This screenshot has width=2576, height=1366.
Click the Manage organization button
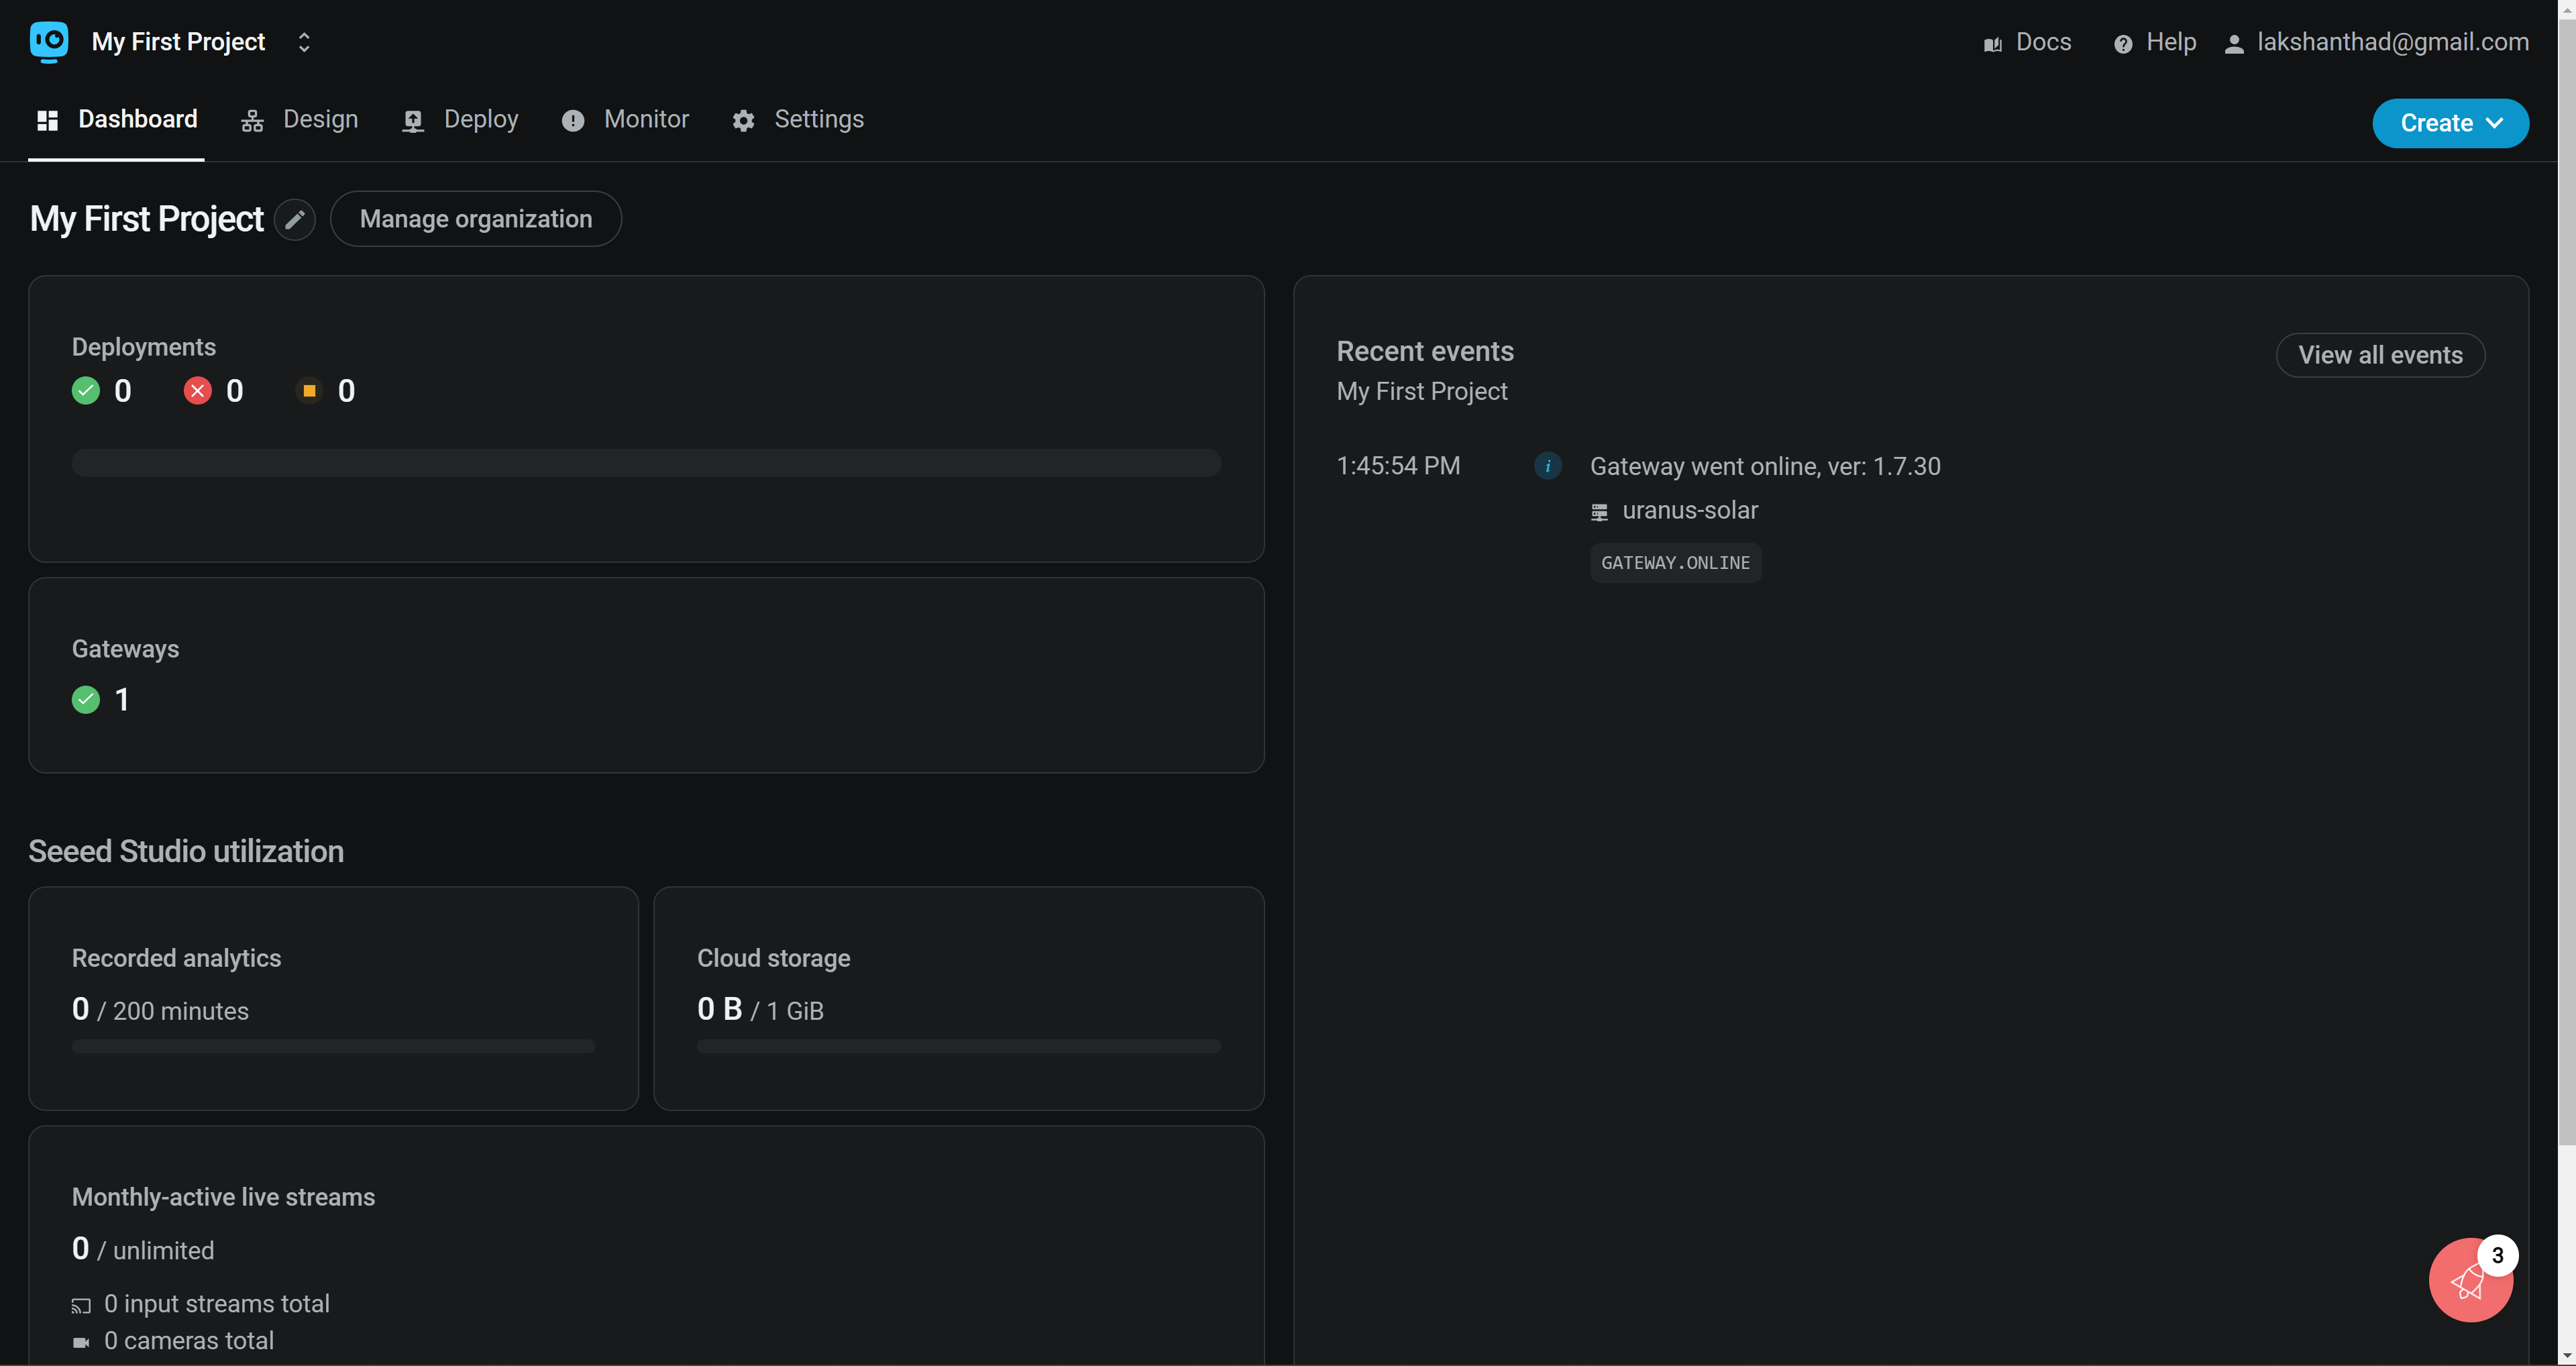(476, 219)
